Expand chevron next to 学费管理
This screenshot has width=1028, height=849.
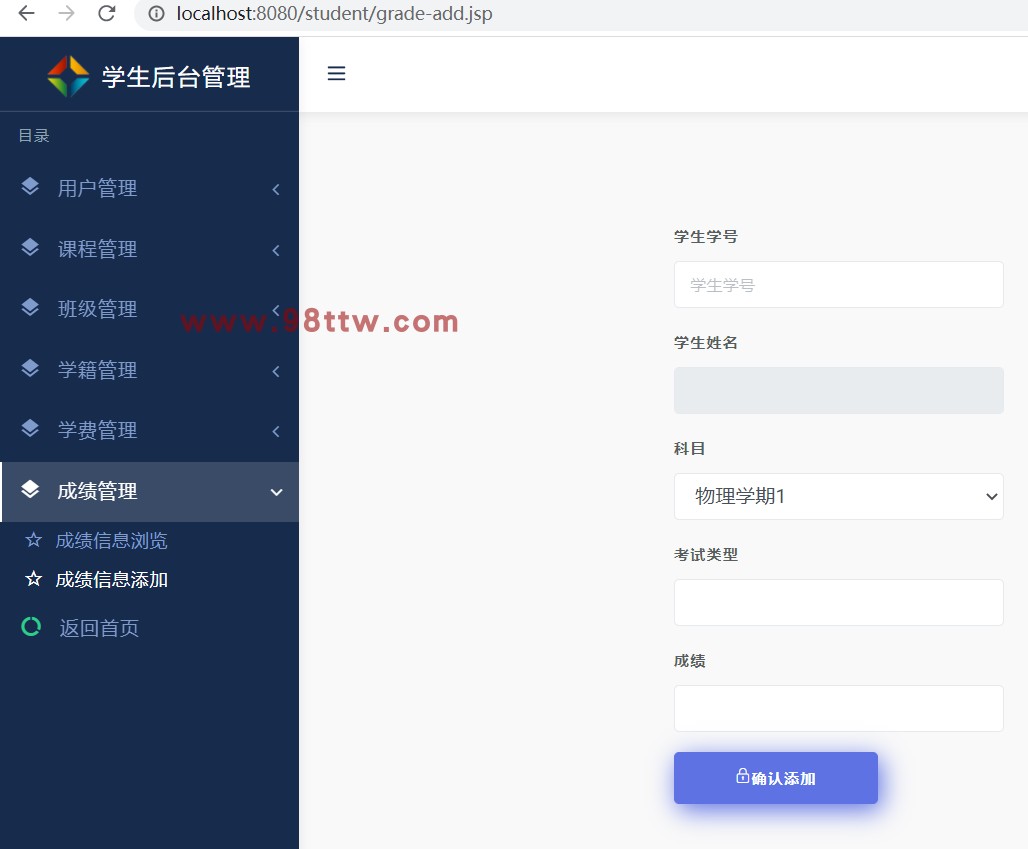(x=276, y=431)
